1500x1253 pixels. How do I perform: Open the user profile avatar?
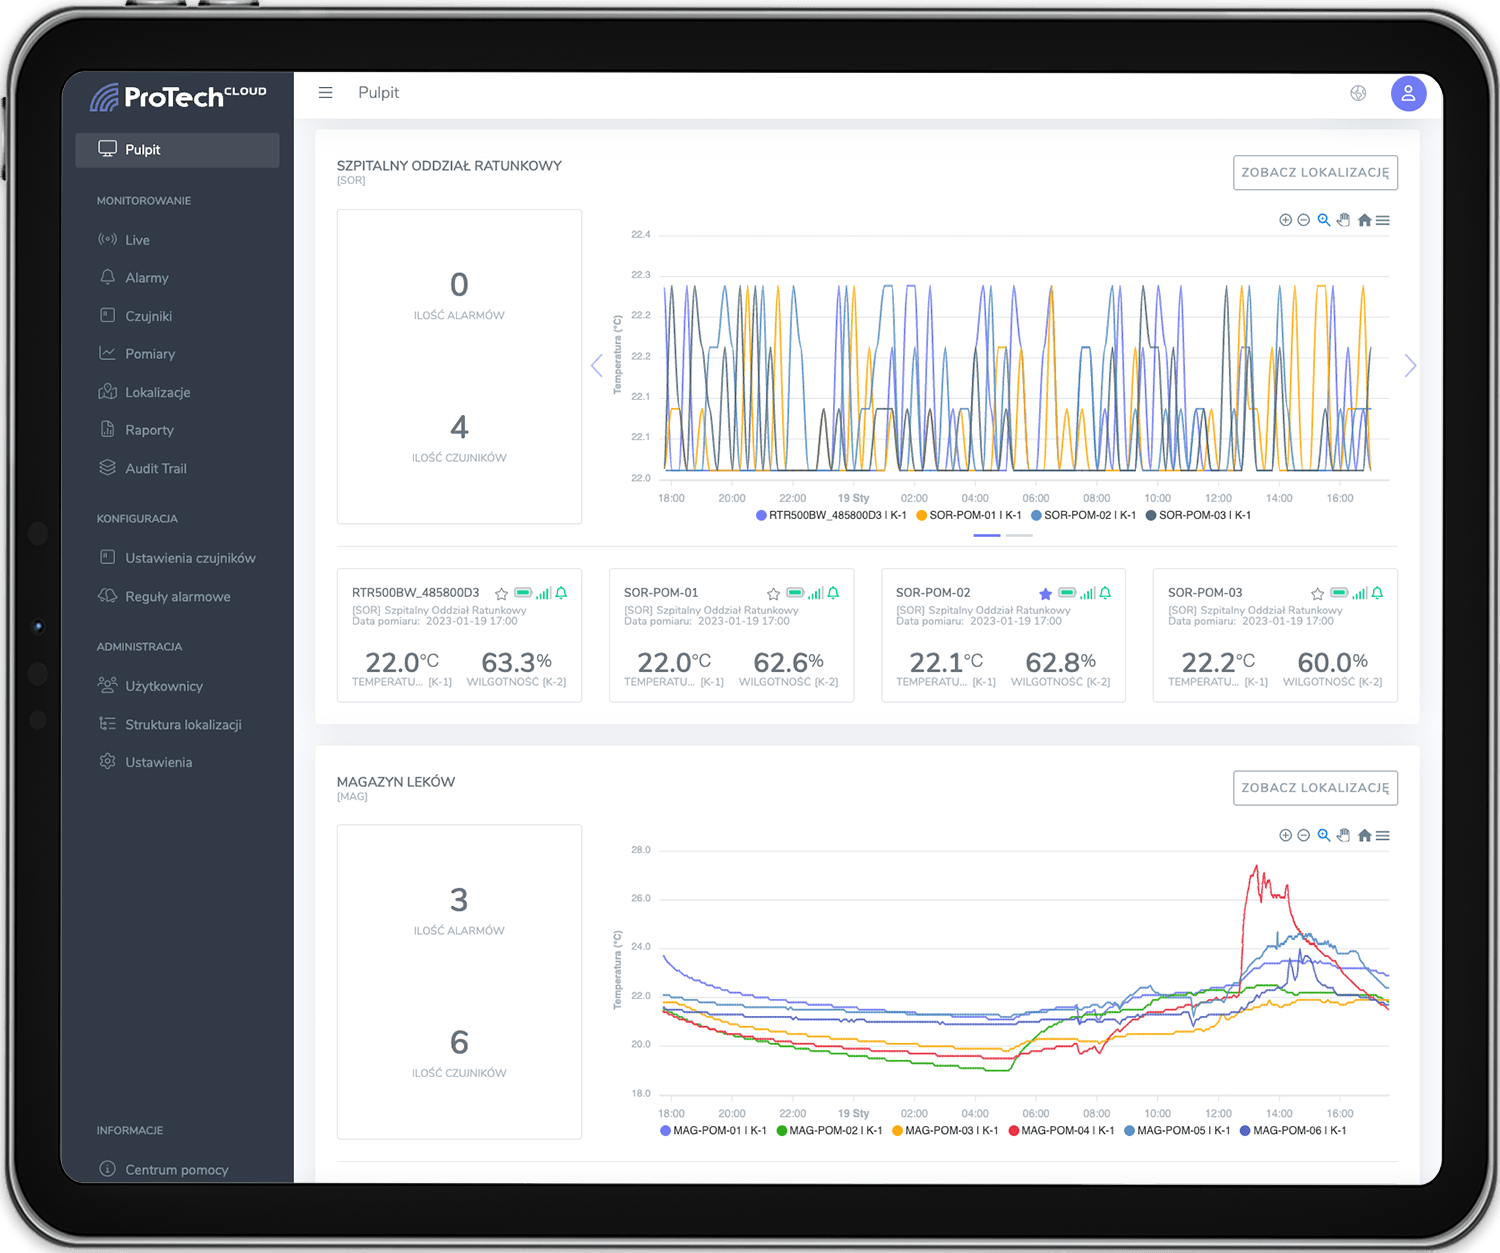pyautogui.click(x=1408, y=94)
